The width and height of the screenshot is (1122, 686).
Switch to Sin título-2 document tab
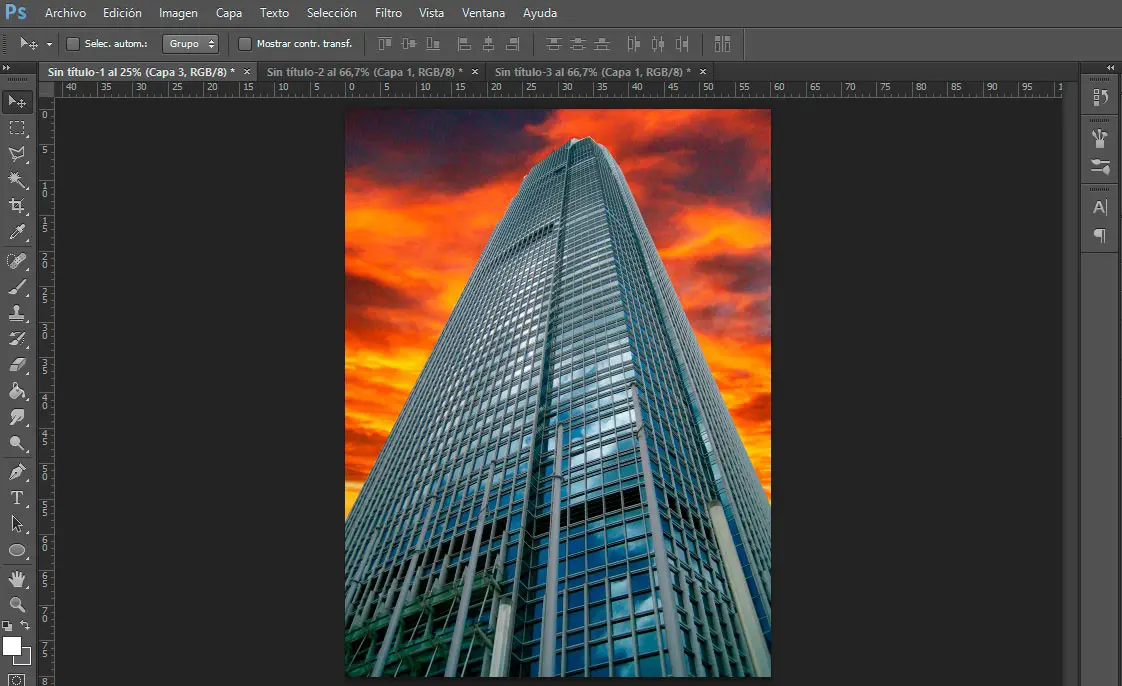[359, 72]
